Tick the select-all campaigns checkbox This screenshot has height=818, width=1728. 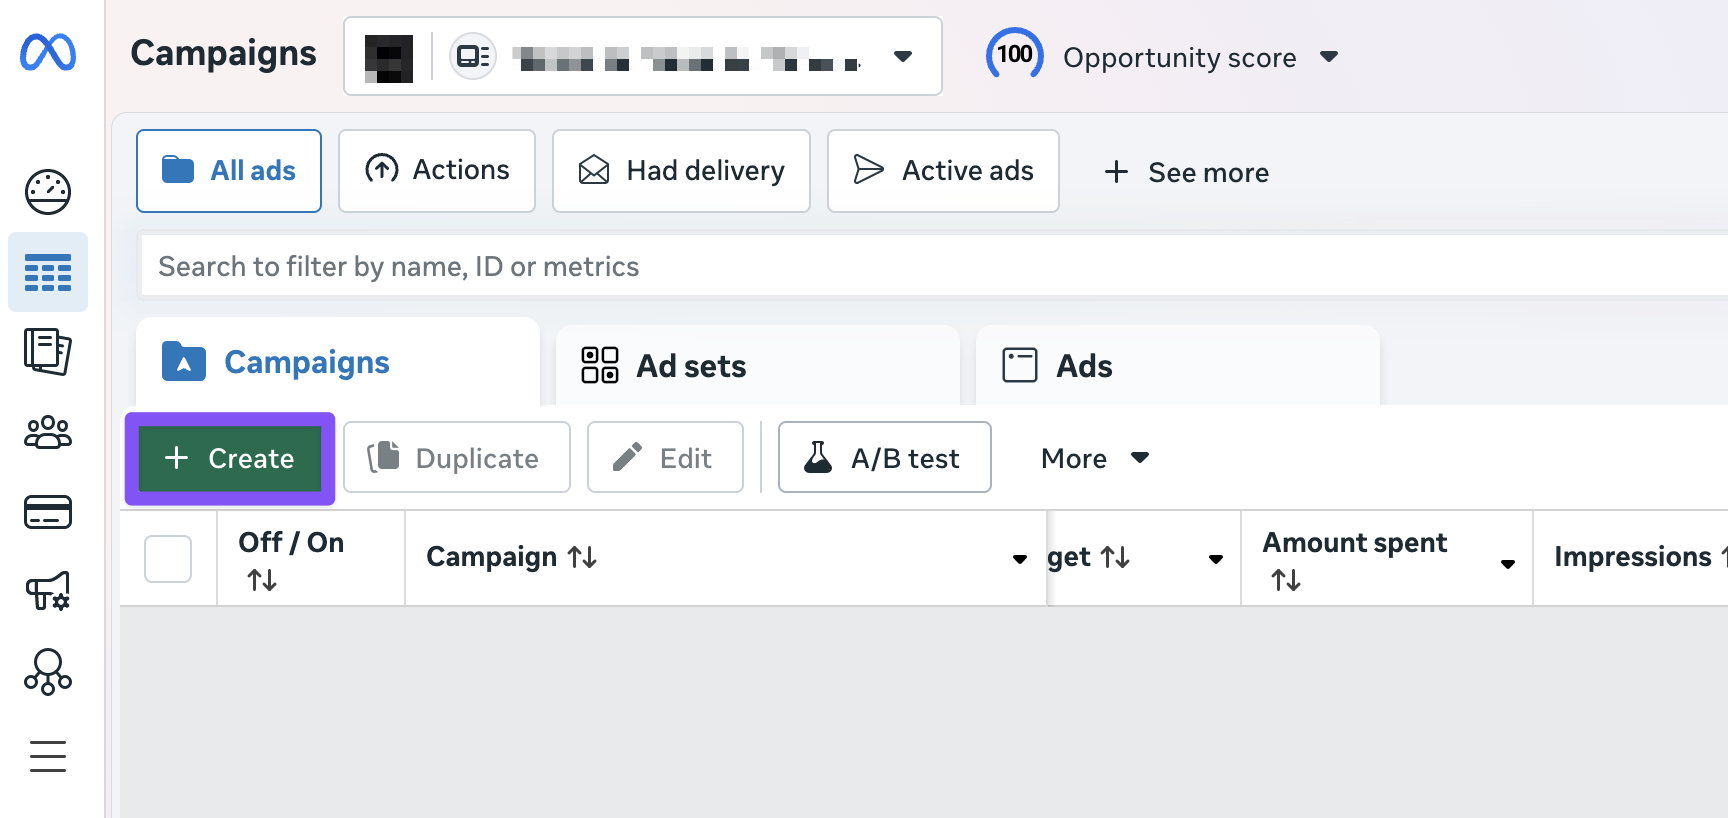[x=168, y=558]
